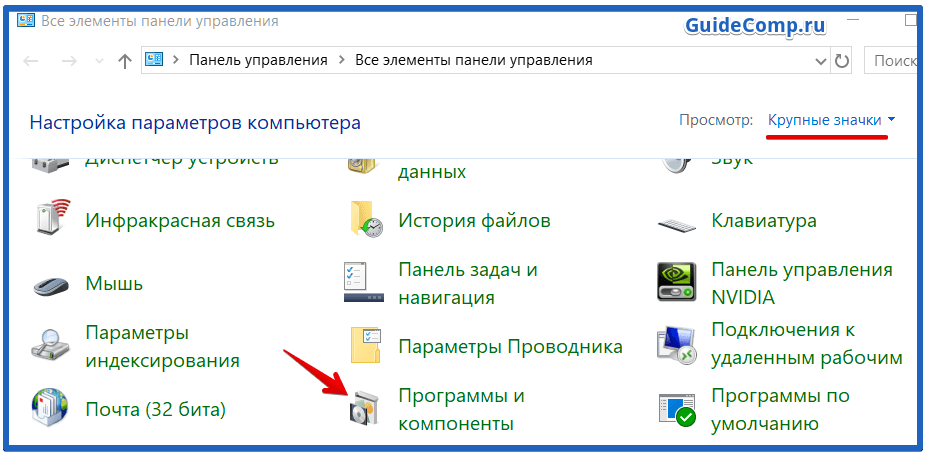Click the Control Panel icon in address bar
928x455 pixels.
coord(154,59)
